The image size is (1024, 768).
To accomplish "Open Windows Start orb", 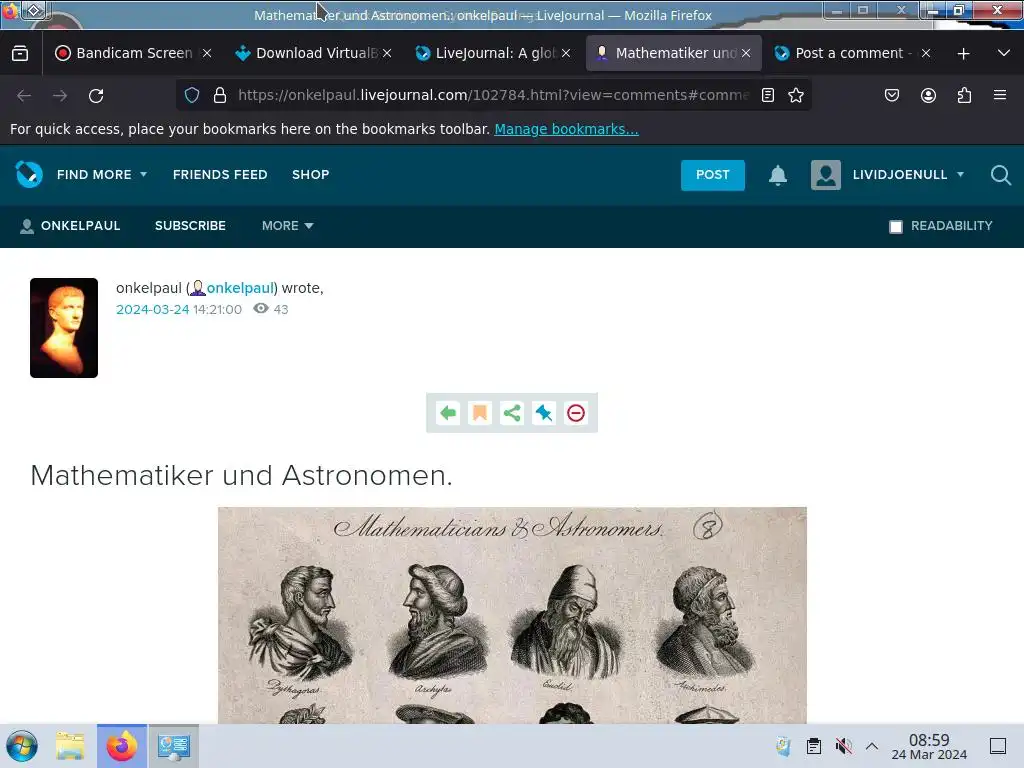I will (x=22, y=746).
